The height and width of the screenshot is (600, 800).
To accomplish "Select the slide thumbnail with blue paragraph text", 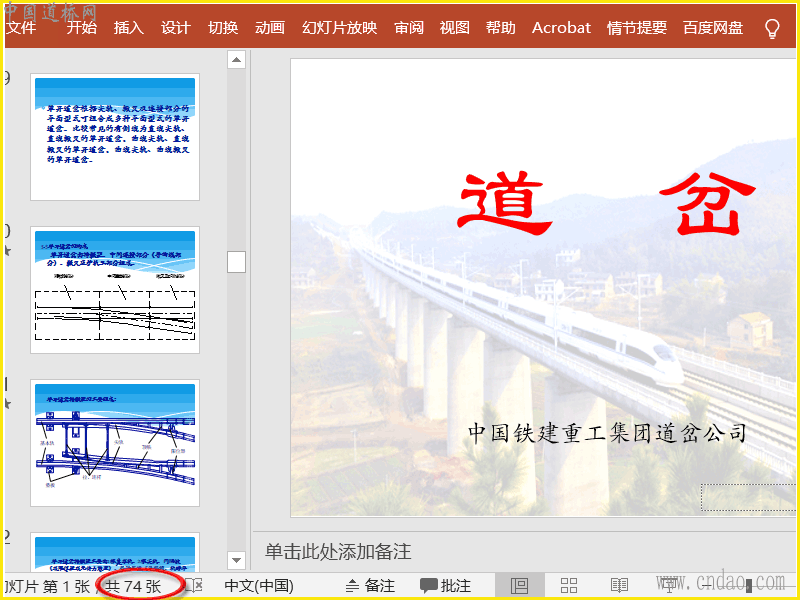I will (115, 137).
